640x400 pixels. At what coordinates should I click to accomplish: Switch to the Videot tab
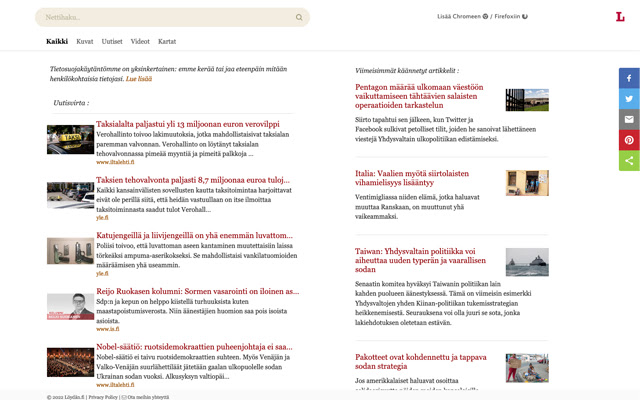pyautogui.click(x=140, y=41)
